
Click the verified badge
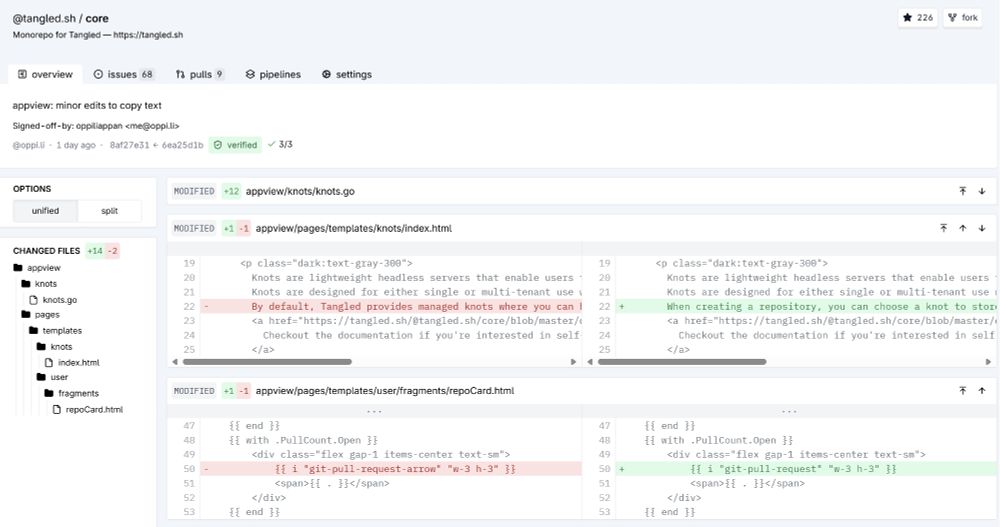tap(235, 145)
